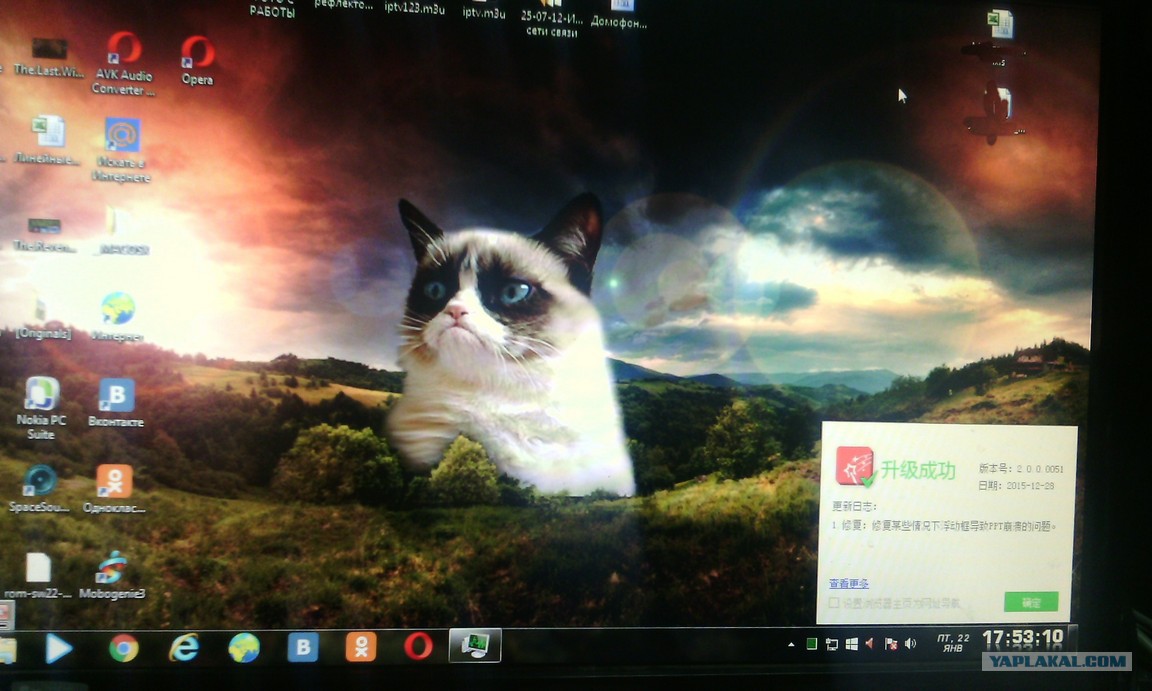Open the Вконтакте desktop shortcut
This screenshot has height=691, width=1152.
click(116, 402)
